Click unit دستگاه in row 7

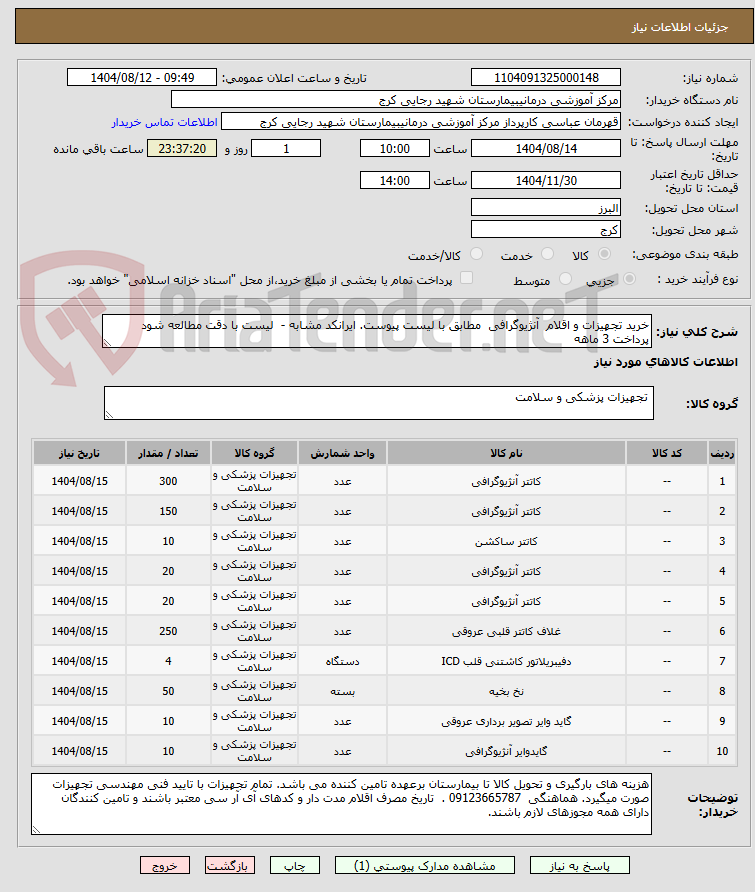[x=343, y=661]
